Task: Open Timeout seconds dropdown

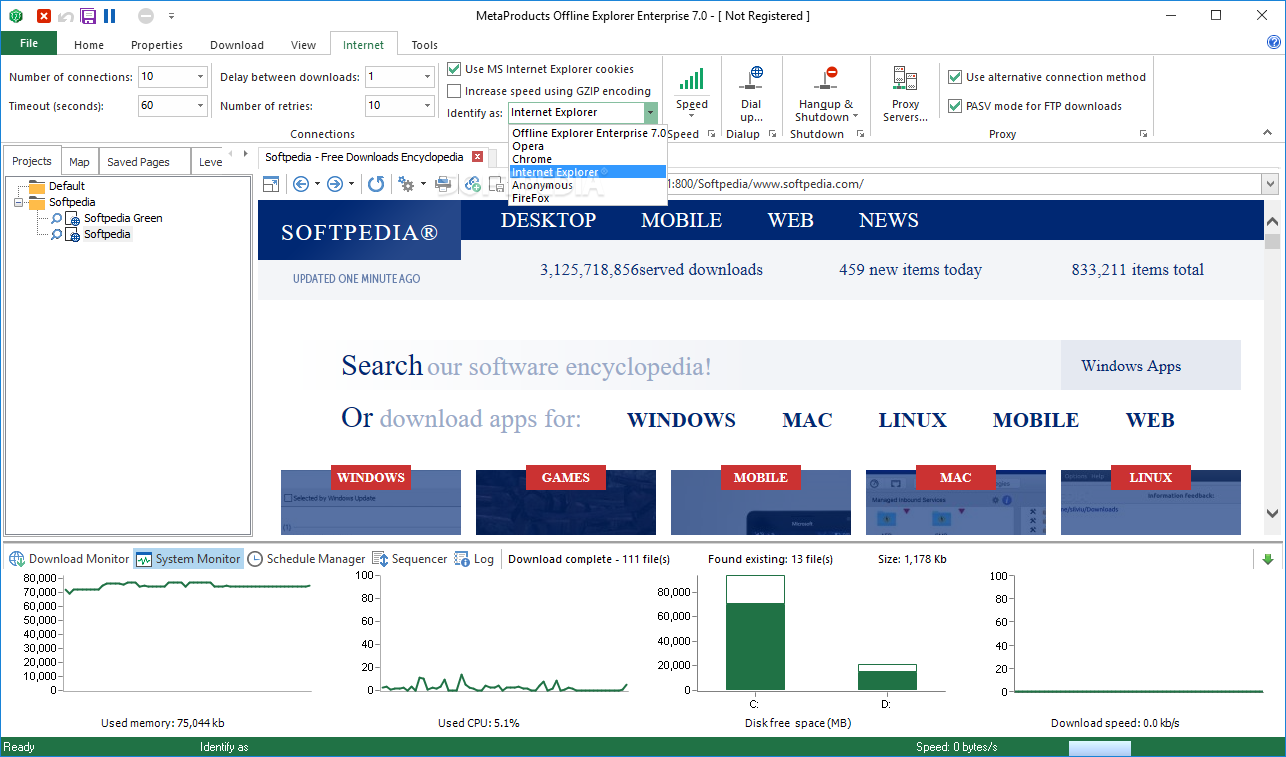Action: click(200, 106)
